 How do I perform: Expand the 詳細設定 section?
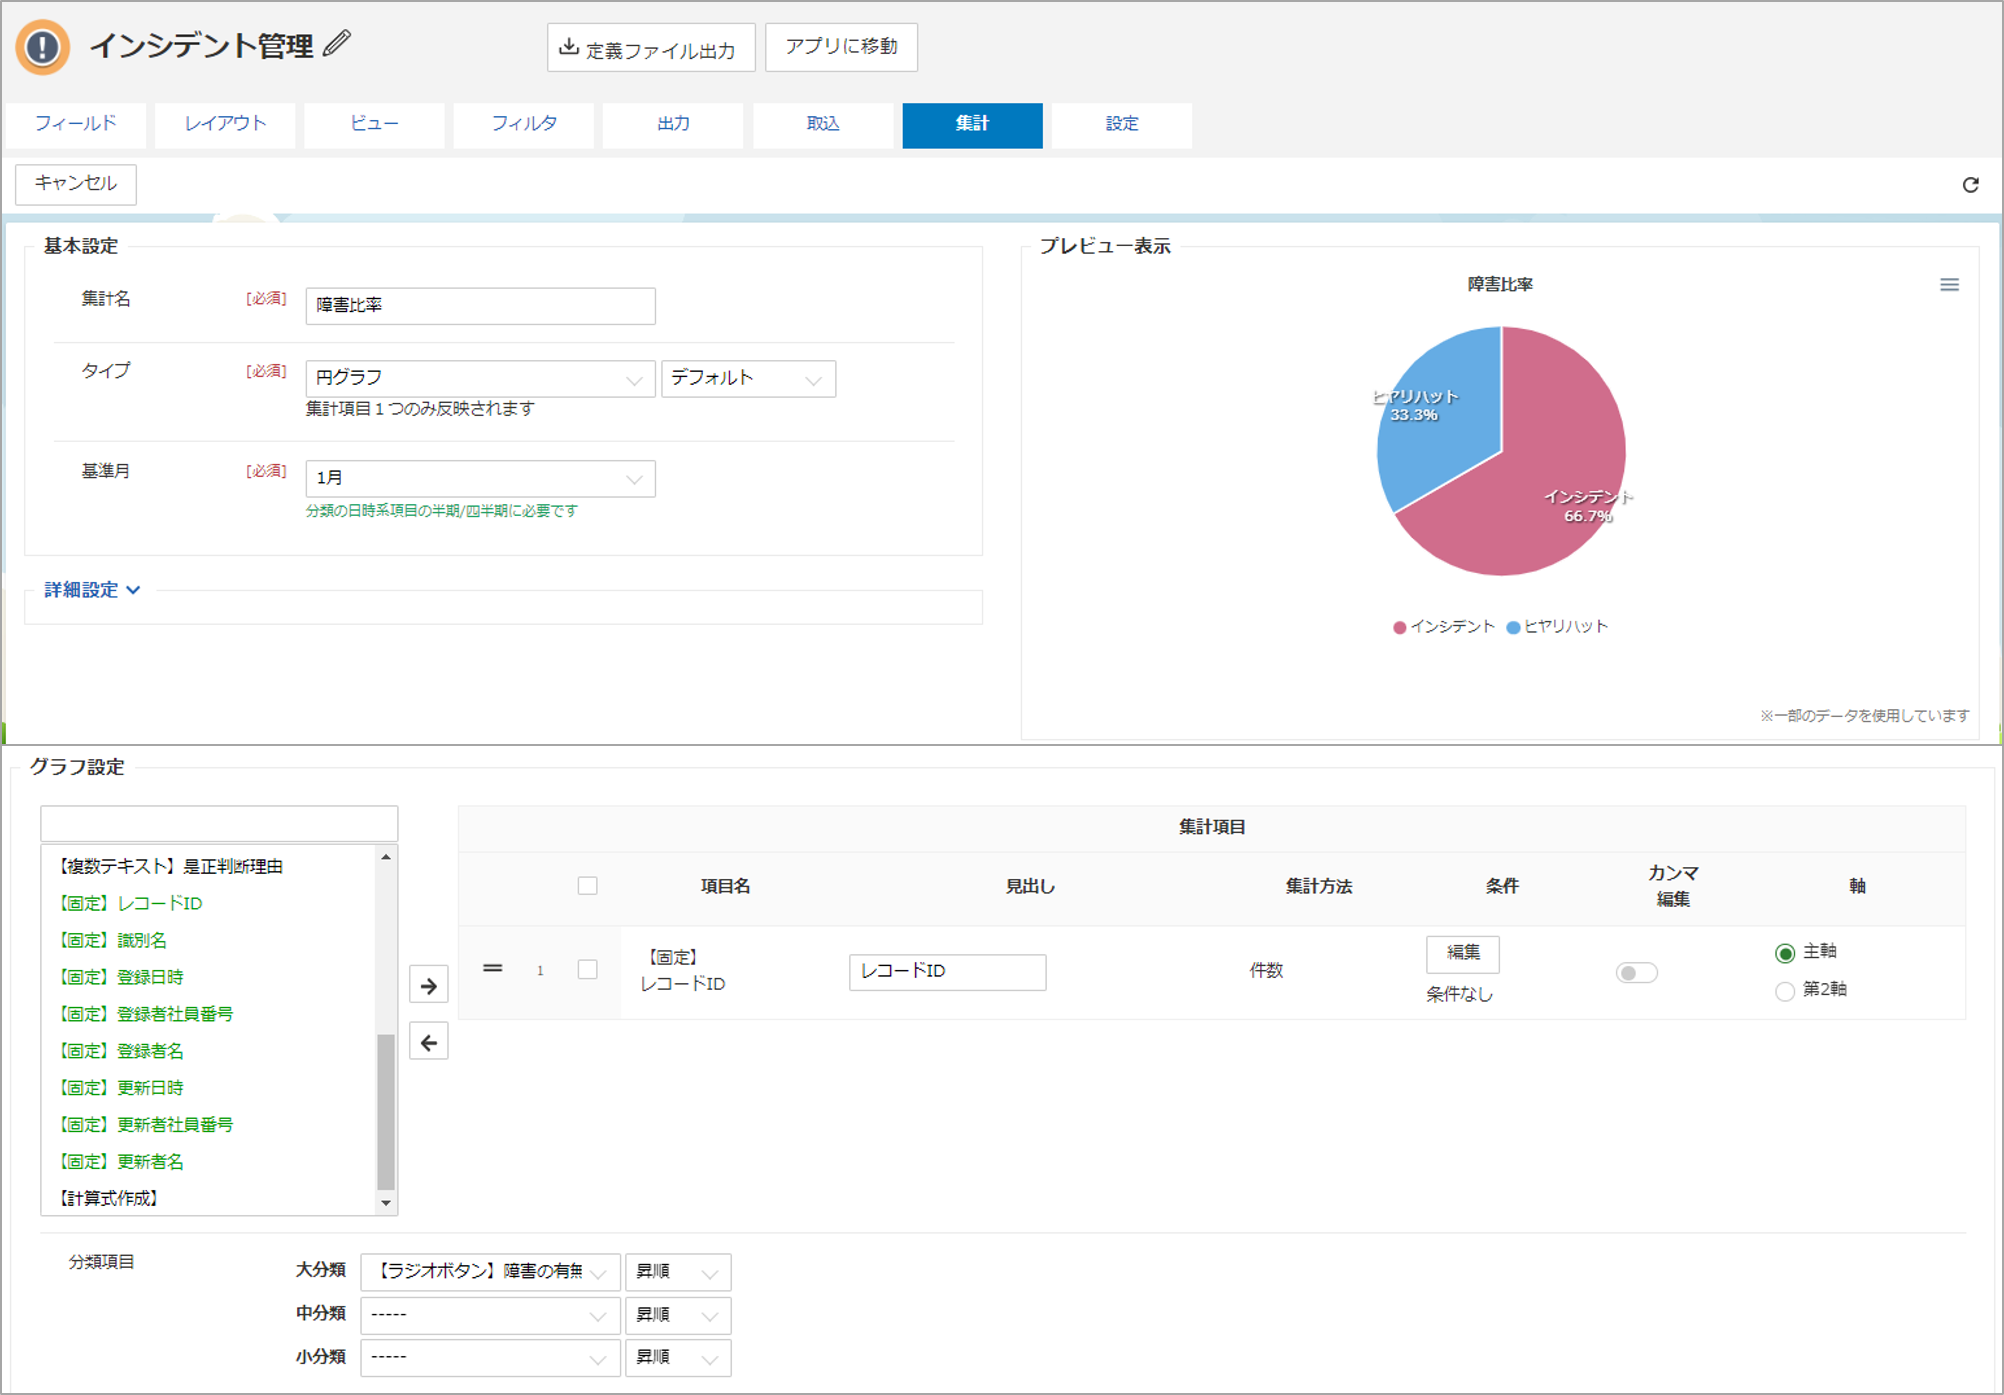point(92,590)
